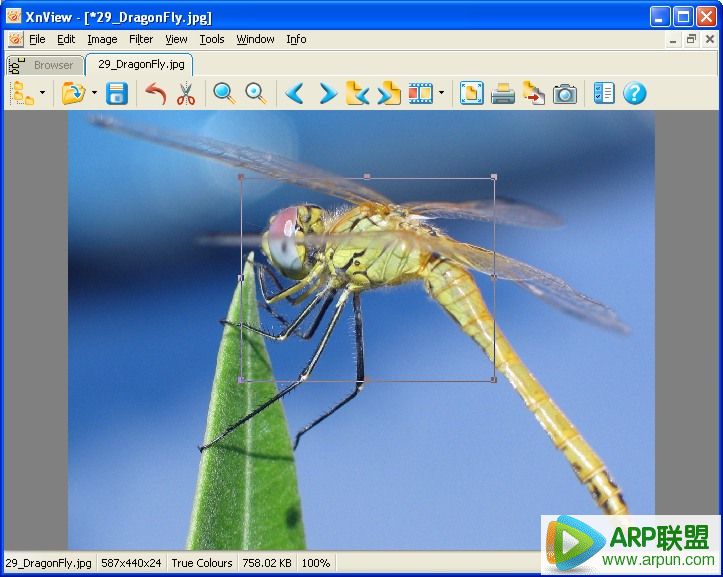Open the Window menu
Image resolution: width=723 pixels, height=577 pixels.
255,39
